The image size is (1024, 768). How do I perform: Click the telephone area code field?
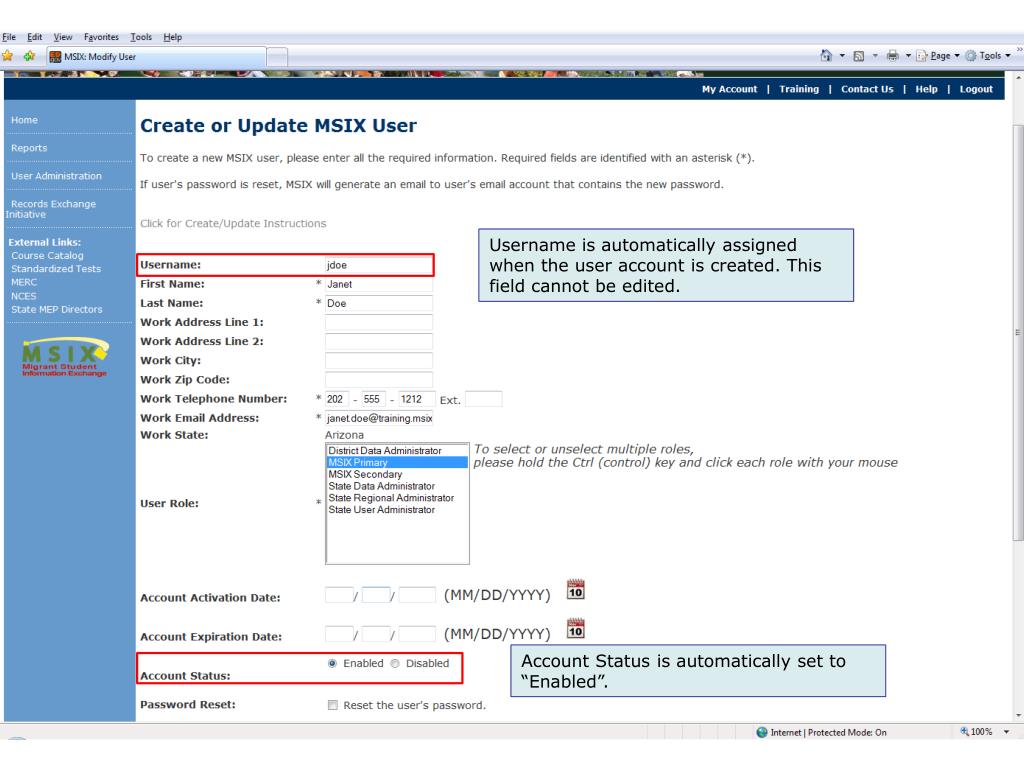pos(337,399)
